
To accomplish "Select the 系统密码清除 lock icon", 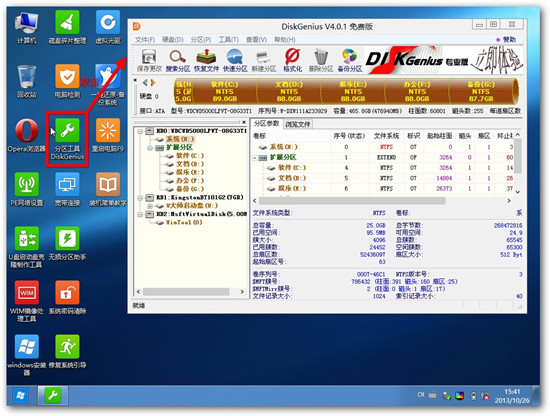I will coord(67,297).
